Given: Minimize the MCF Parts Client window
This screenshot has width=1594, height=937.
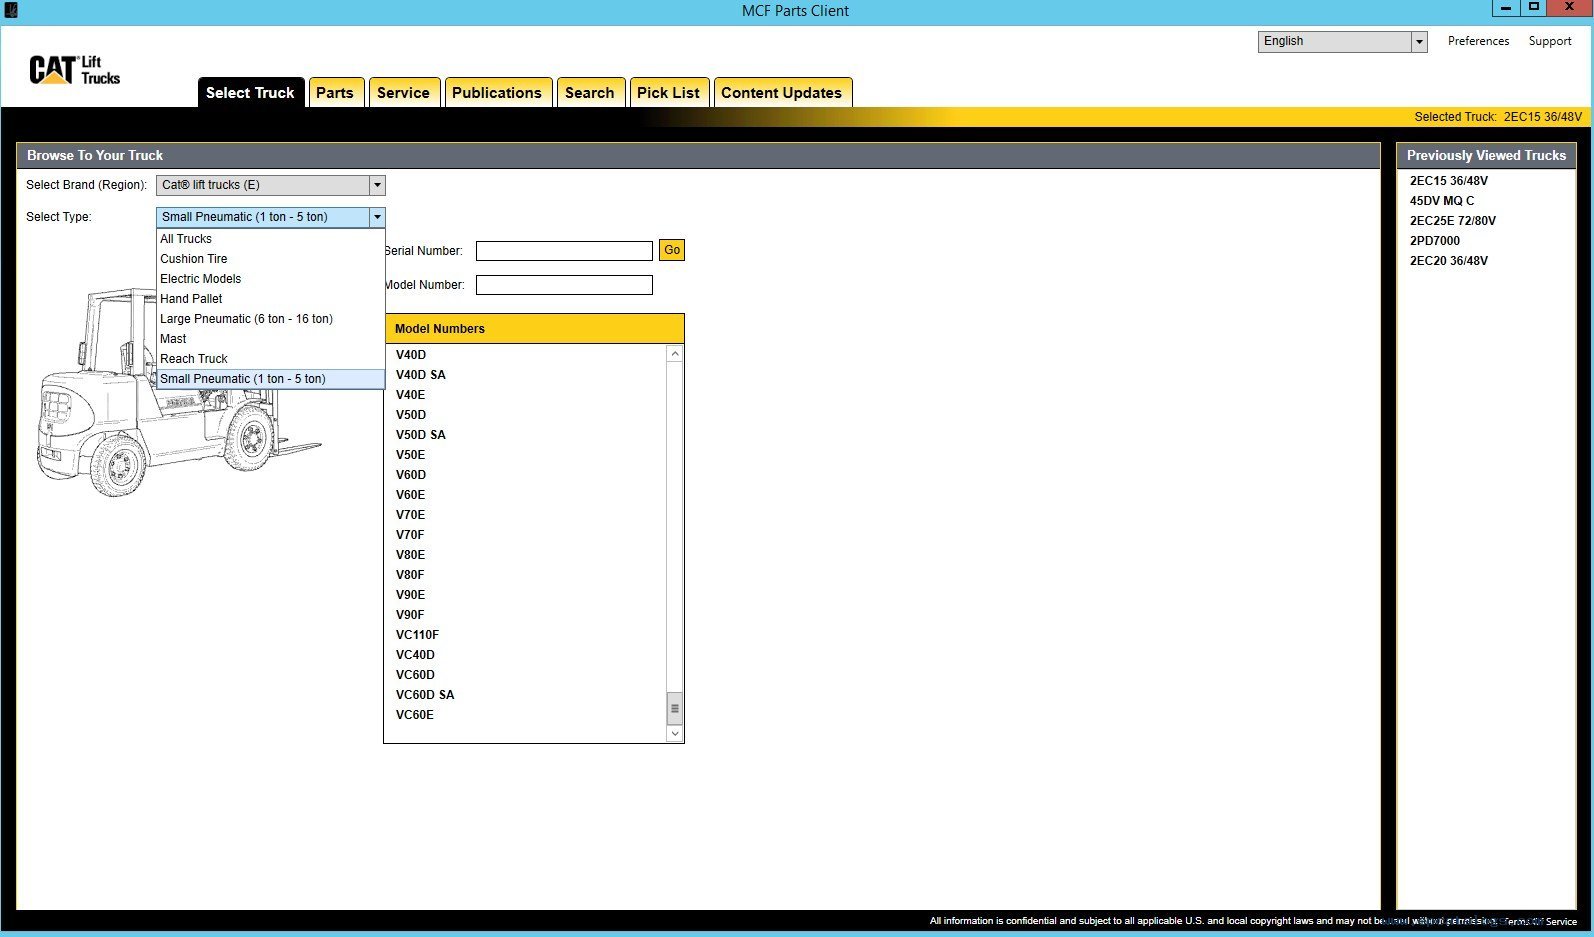Looking at the screenshot, I should point(1505,8).
